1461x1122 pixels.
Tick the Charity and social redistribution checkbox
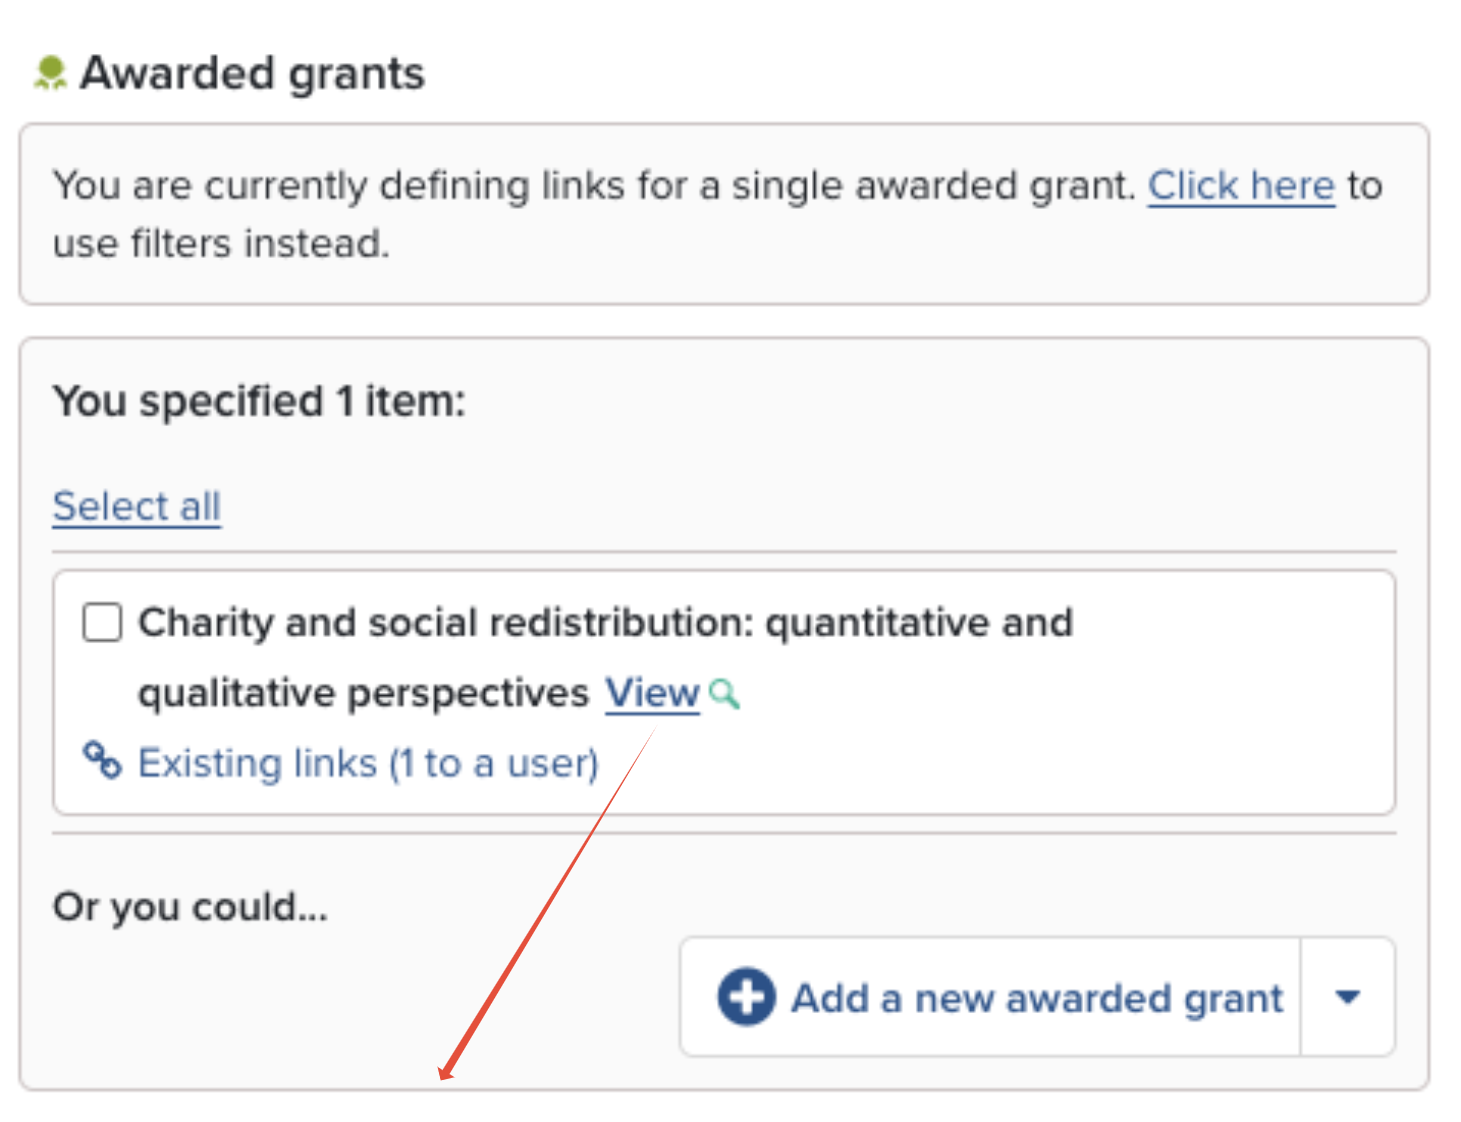click(102, 622)
